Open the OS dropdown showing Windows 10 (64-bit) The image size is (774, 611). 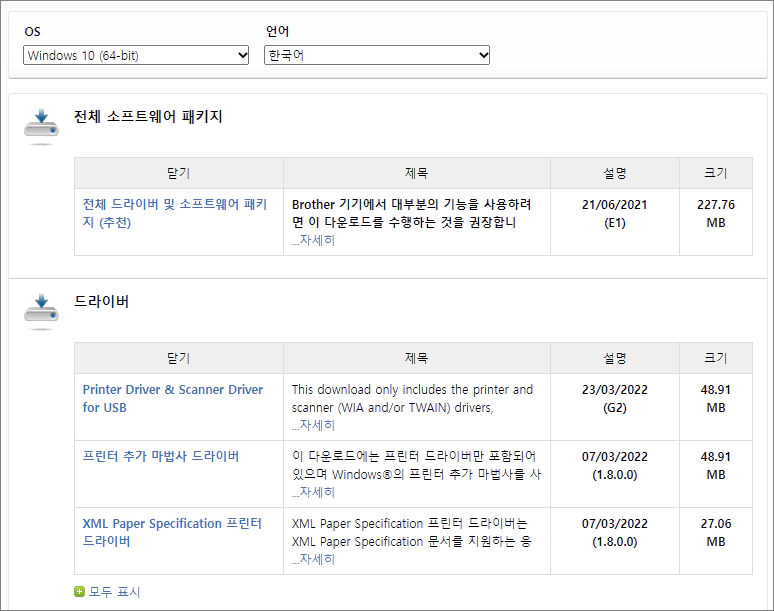pos(136,55)
